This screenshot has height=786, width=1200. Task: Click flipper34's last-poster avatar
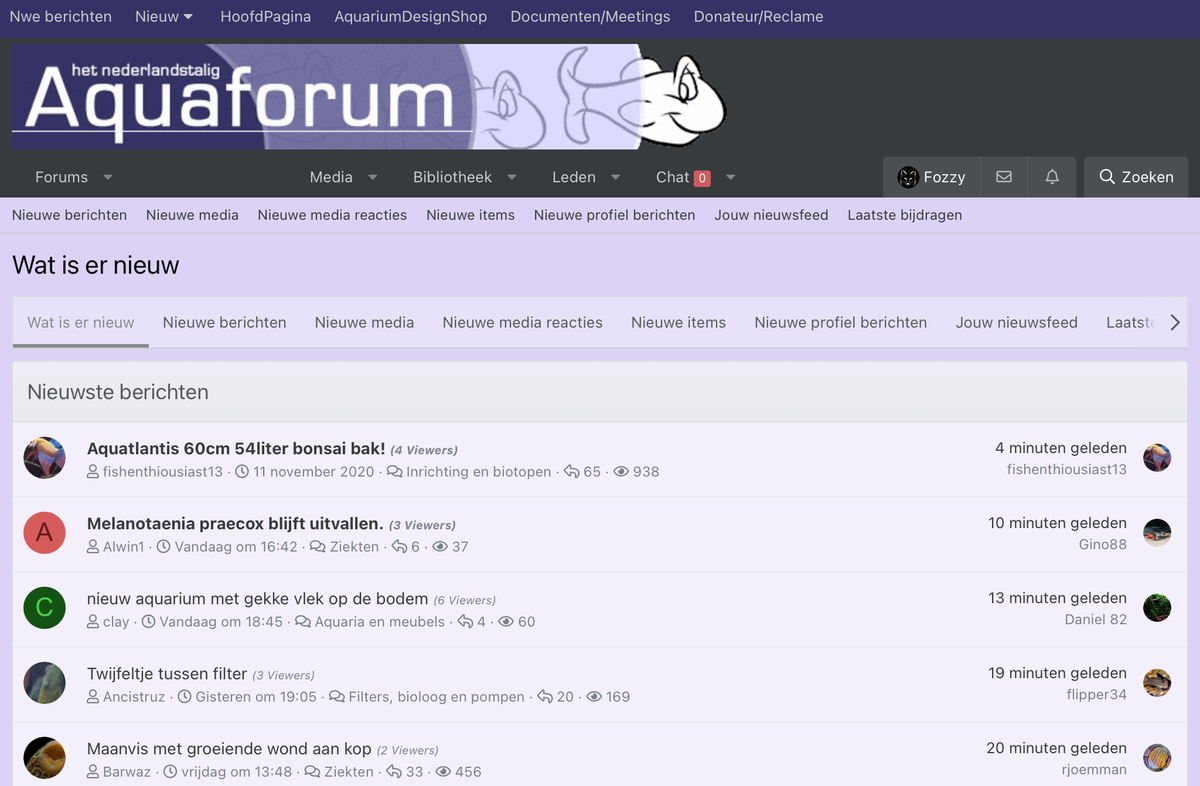point(1157,683)
